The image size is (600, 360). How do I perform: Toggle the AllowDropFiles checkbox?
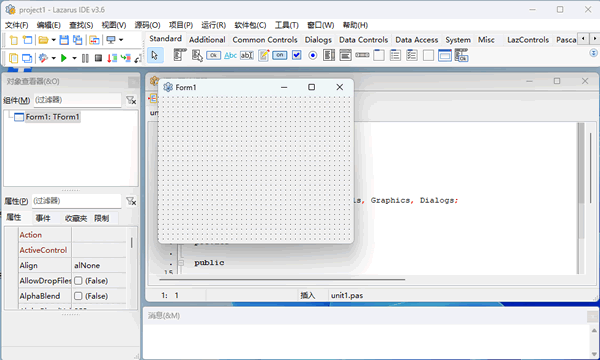point(78,281)
